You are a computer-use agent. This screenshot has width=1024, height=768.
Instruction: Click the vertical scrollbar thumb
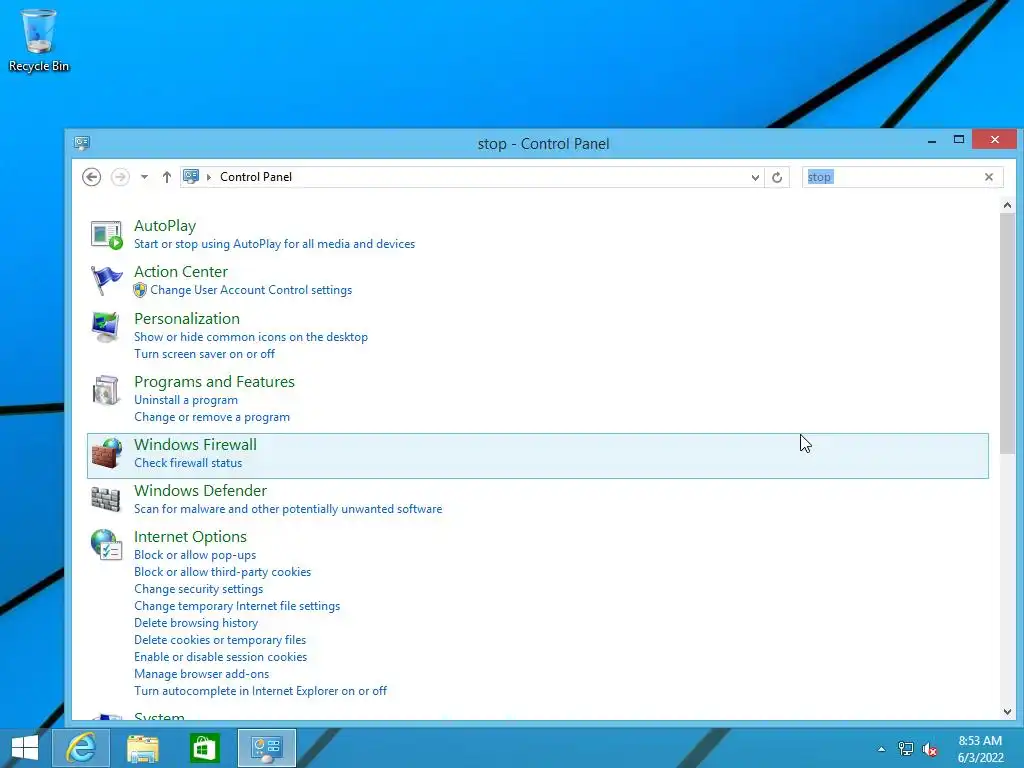(1007, 333)
